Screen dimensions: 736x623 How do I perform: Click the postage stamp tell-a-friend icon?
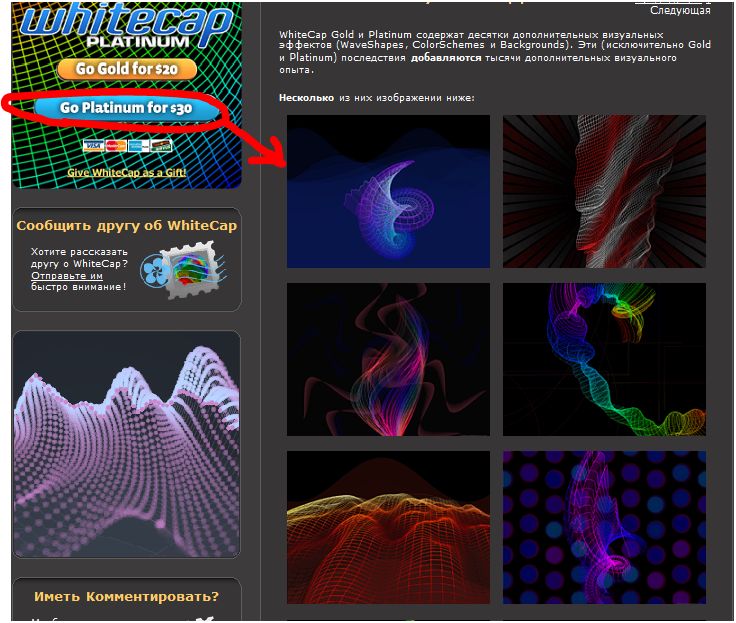184,270
